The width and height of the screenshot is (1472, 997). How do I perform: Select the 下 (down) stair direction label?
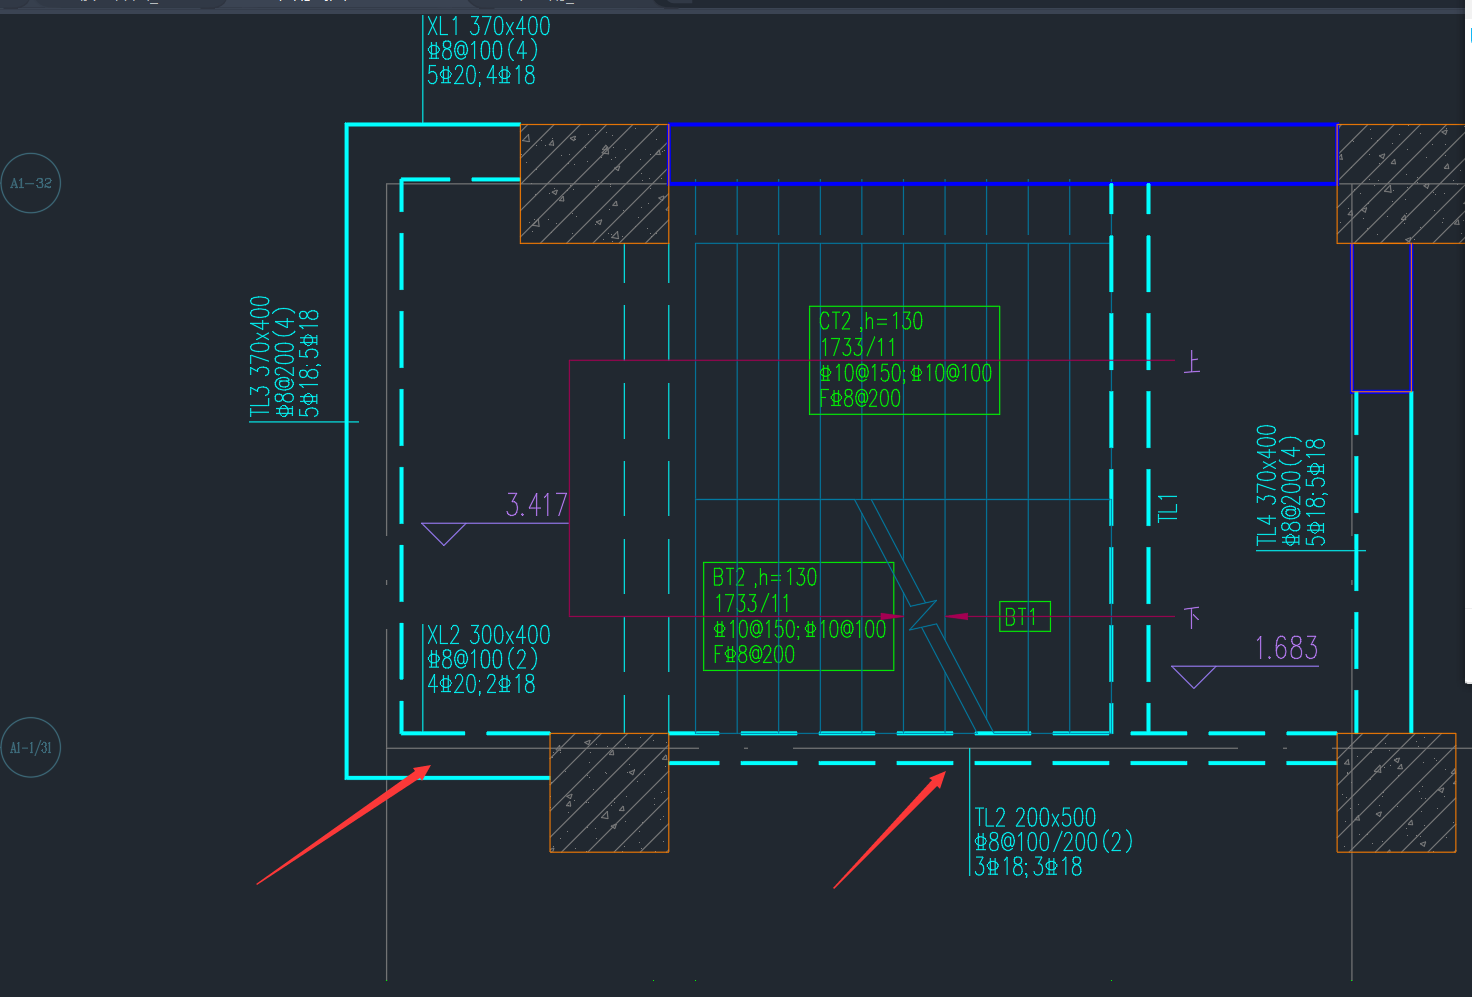tap(1192, 617)
